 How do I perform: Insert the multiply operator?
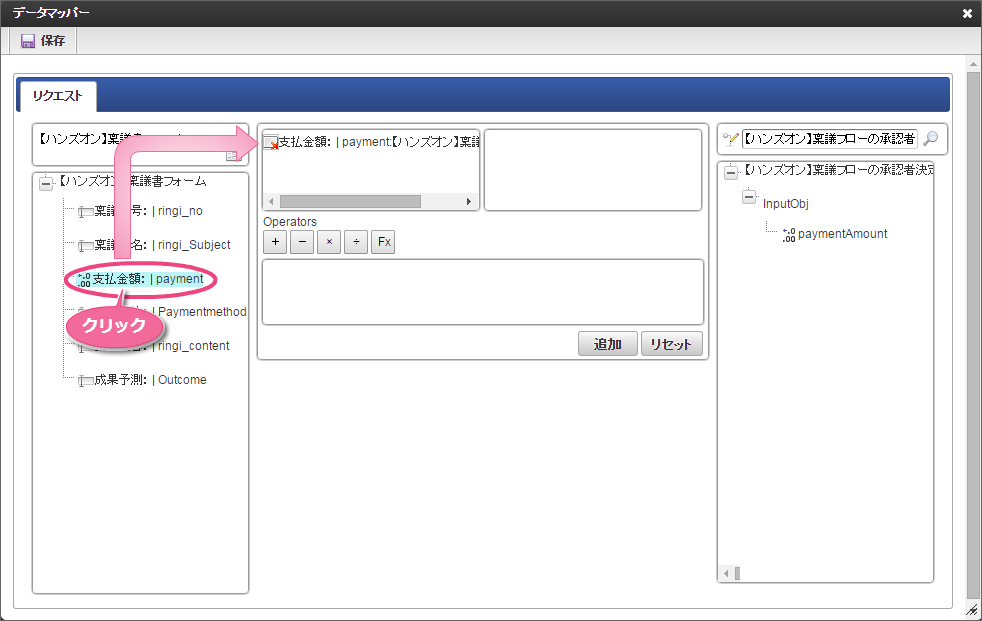(329, 242)
